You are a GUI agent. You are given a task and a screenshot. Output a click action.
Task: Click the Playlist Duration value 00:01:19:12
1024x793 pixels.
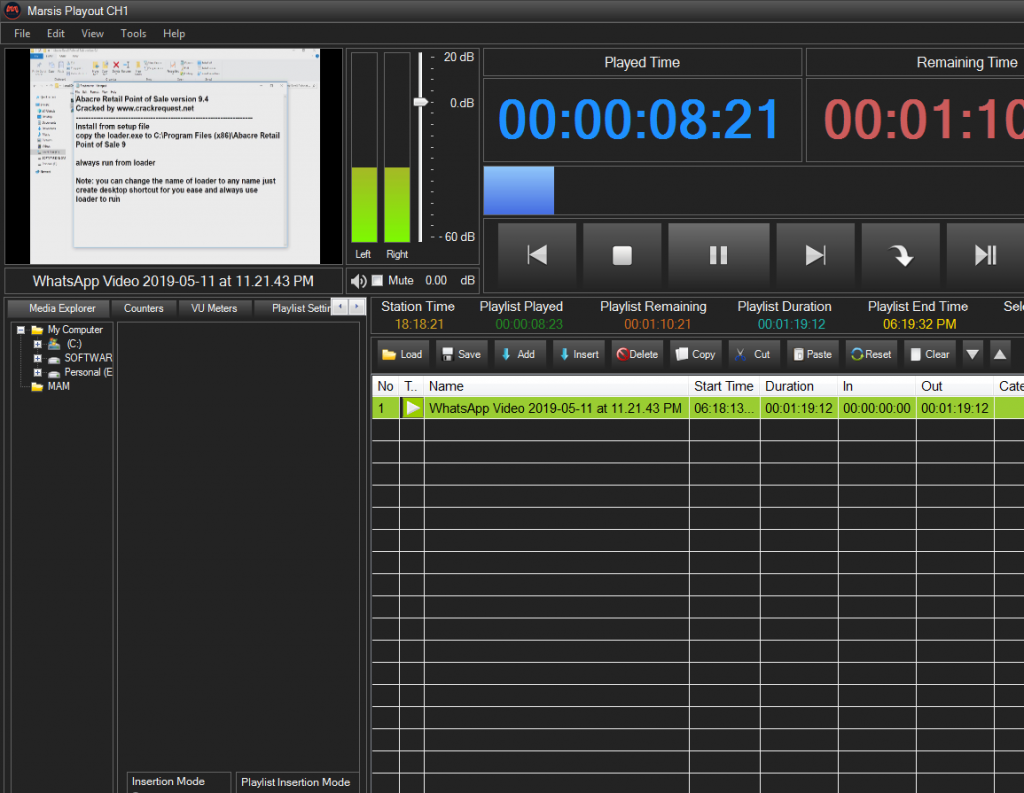[x=792, y=324]
